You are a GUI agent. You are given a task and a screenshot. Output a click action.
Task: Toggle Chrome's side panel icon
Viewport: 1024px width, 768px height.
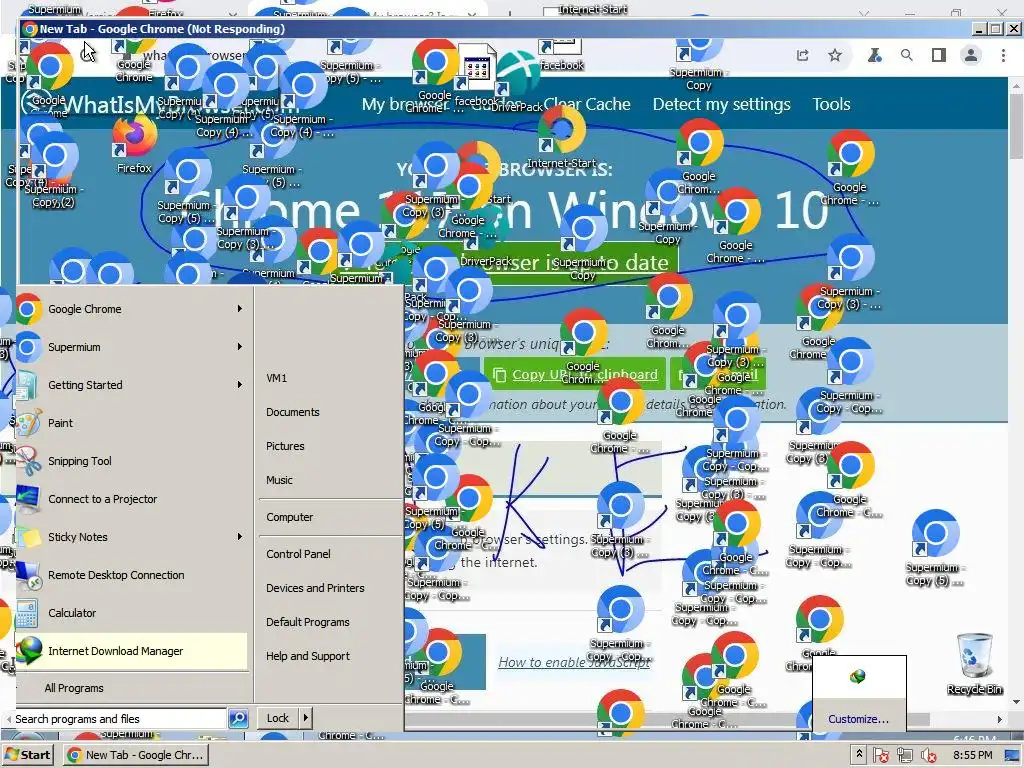pyautogui.click(x=938, y=56)
